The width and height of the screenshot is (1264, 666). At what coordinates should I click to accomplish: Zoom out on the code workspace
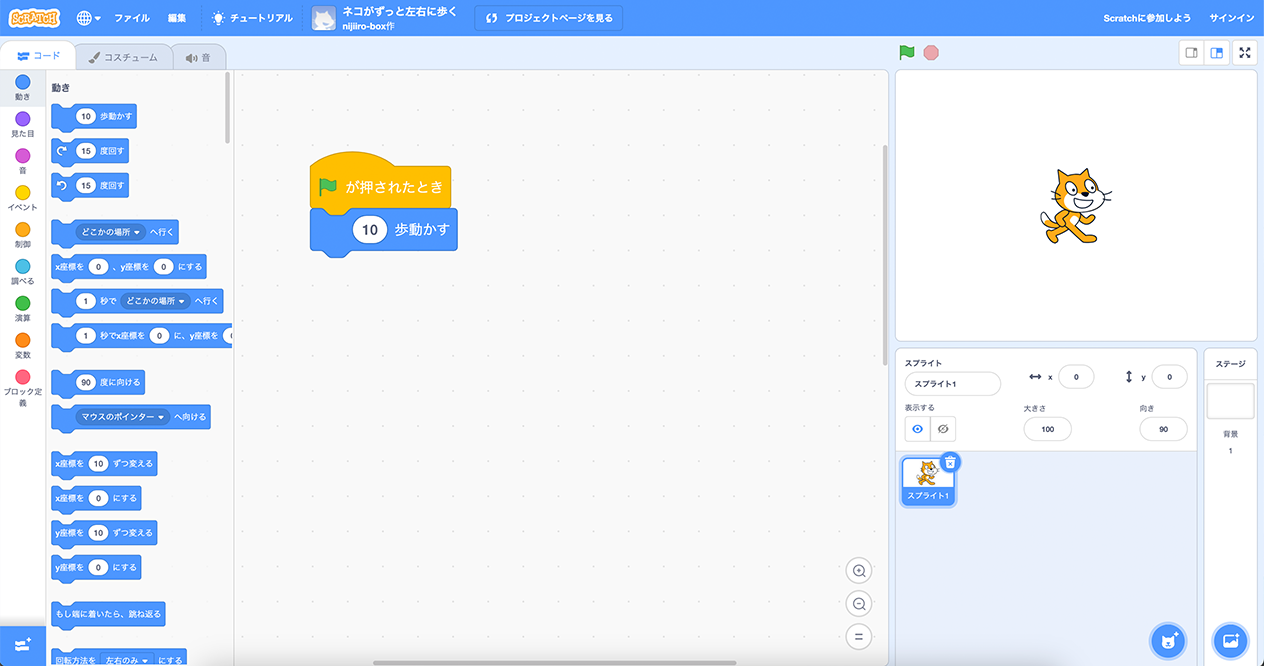[x=858, y=604]
